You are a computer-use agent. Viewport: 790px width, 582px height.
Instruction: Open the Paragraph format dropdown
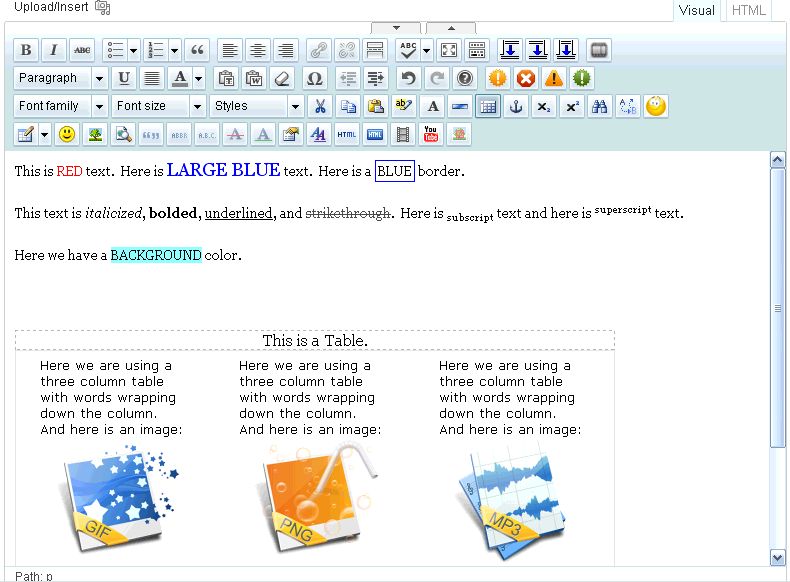coord(61,78)
